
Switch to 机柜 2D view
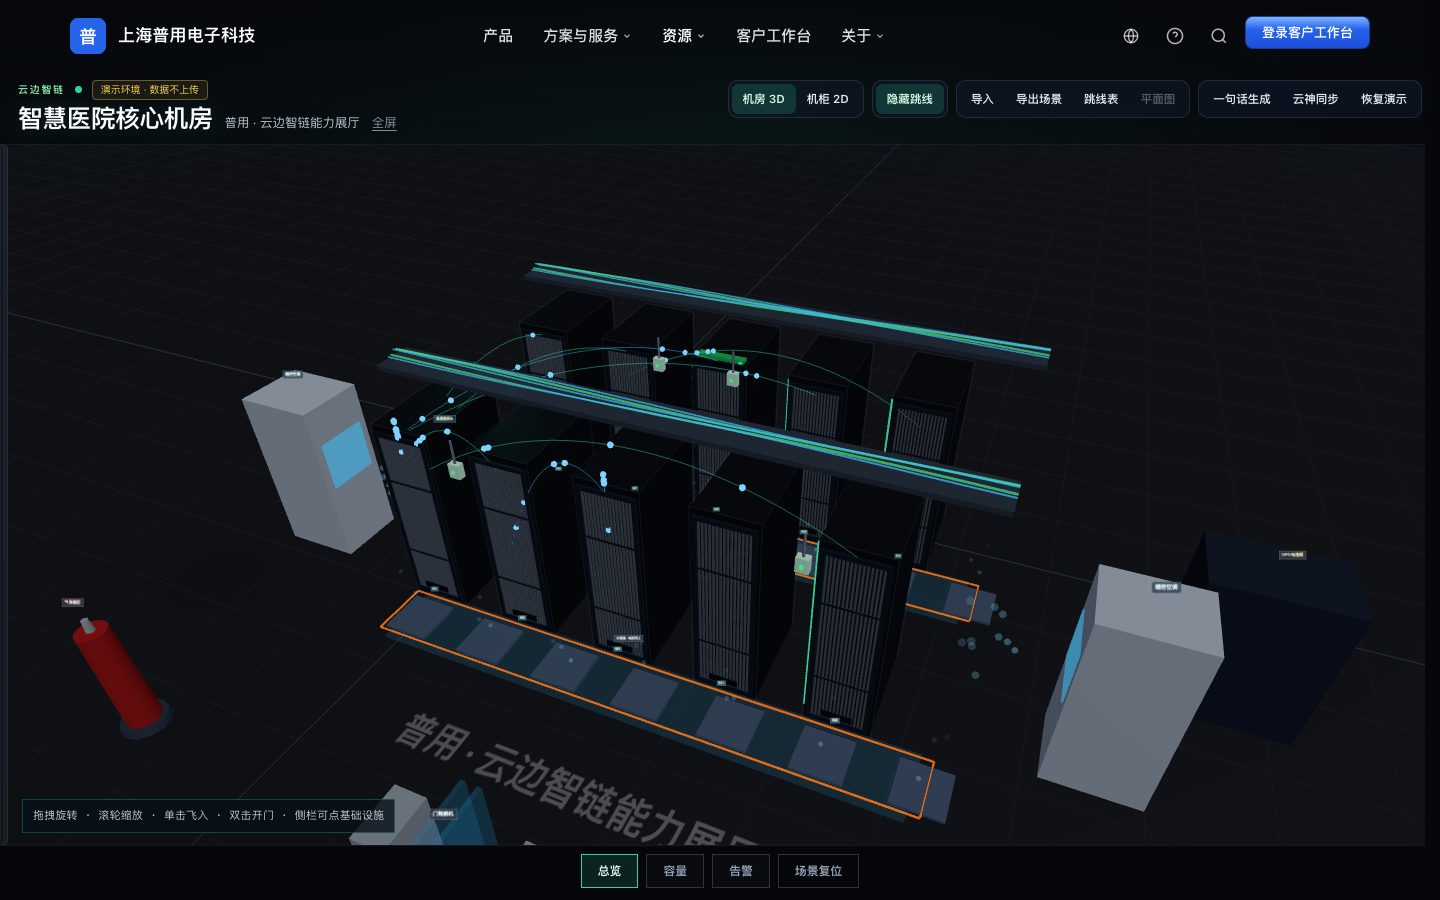pyautogui.click(x=827, y=99)
